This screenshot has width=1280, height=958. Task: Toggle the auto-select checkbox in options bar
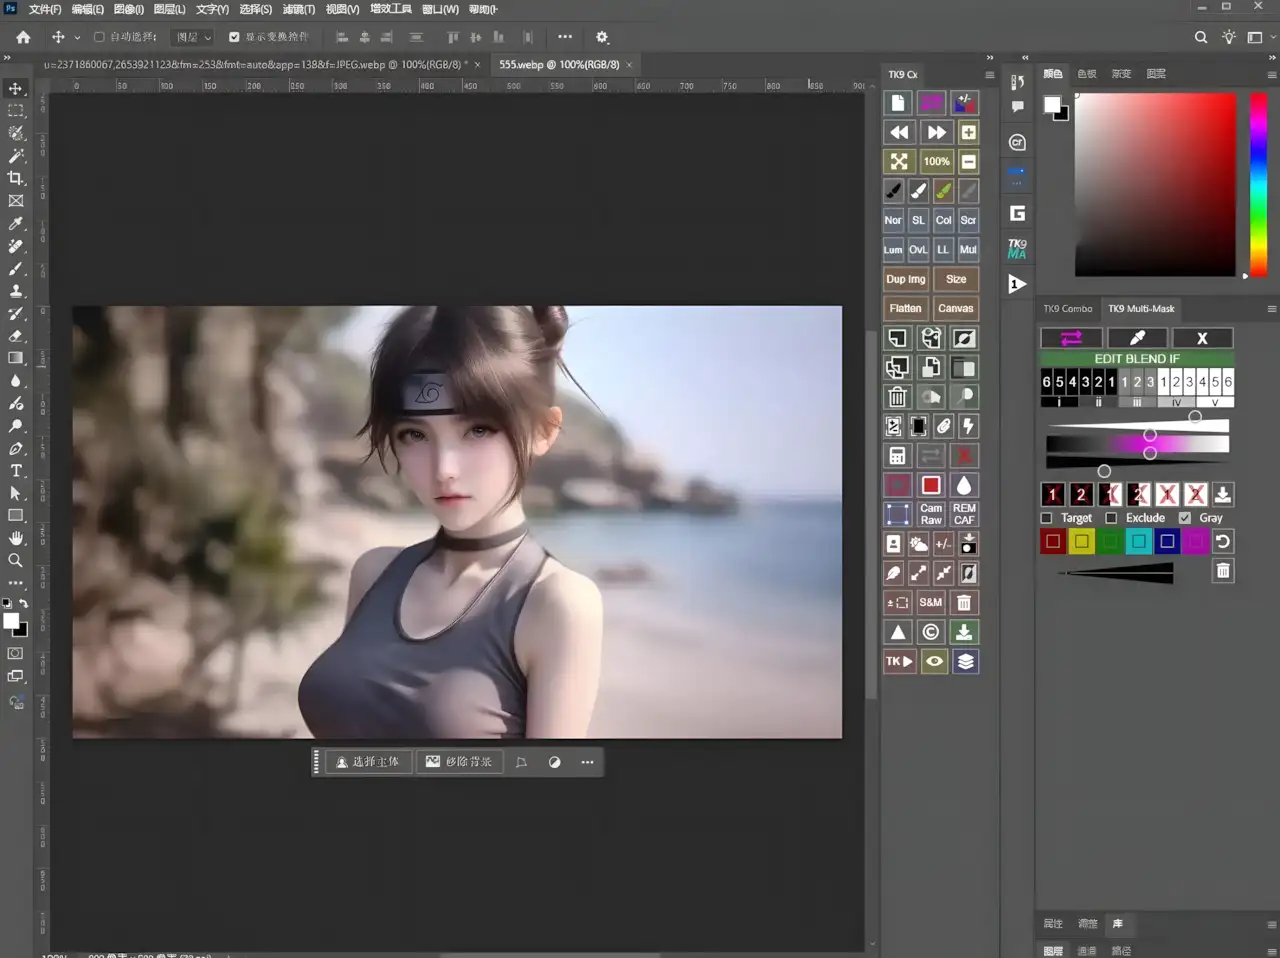99,37
